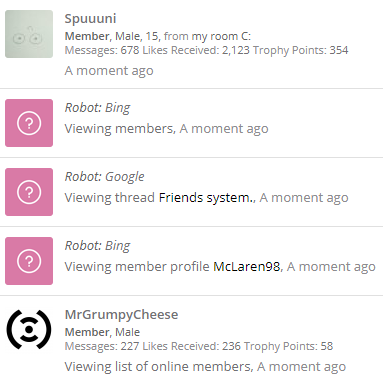Click MrGrumpyCheese's trophy points 58

(327, 346)
